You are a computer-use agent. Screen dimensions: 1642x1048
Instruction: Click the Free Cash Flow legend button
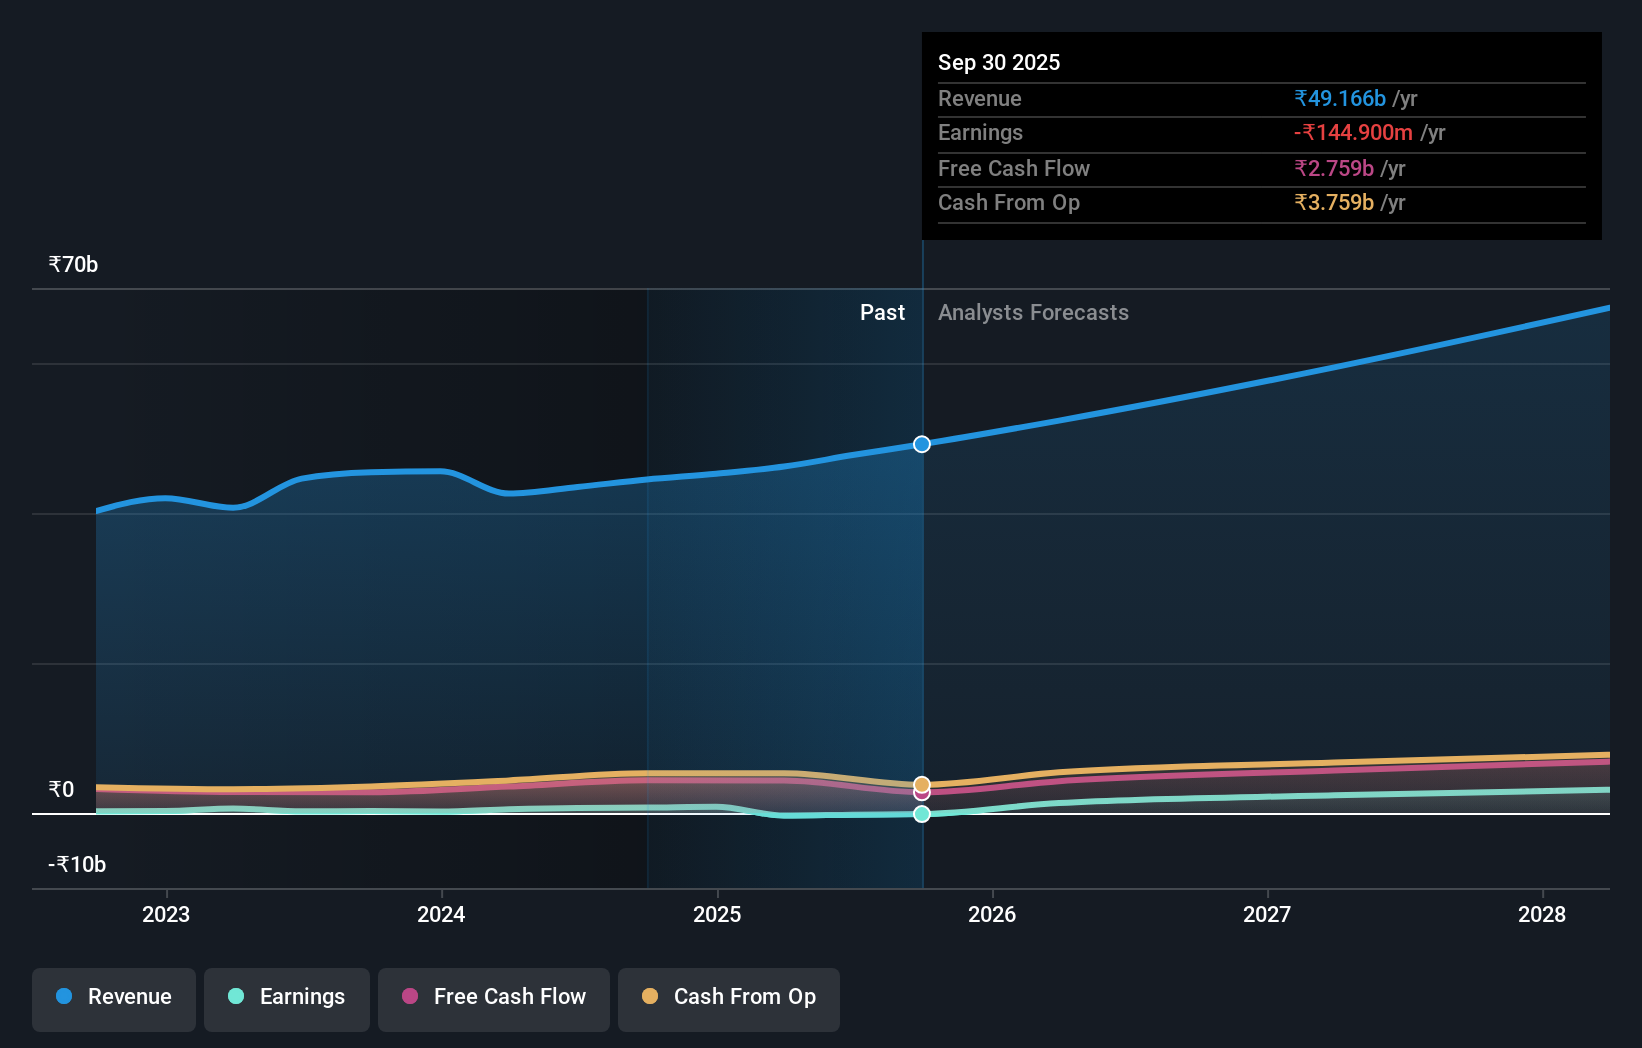tap(493, 998)
